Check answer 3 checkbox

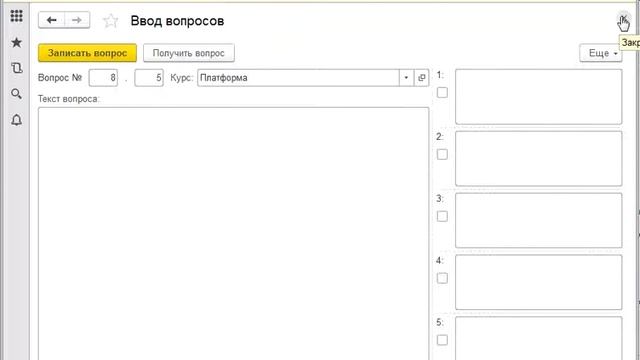442,216
